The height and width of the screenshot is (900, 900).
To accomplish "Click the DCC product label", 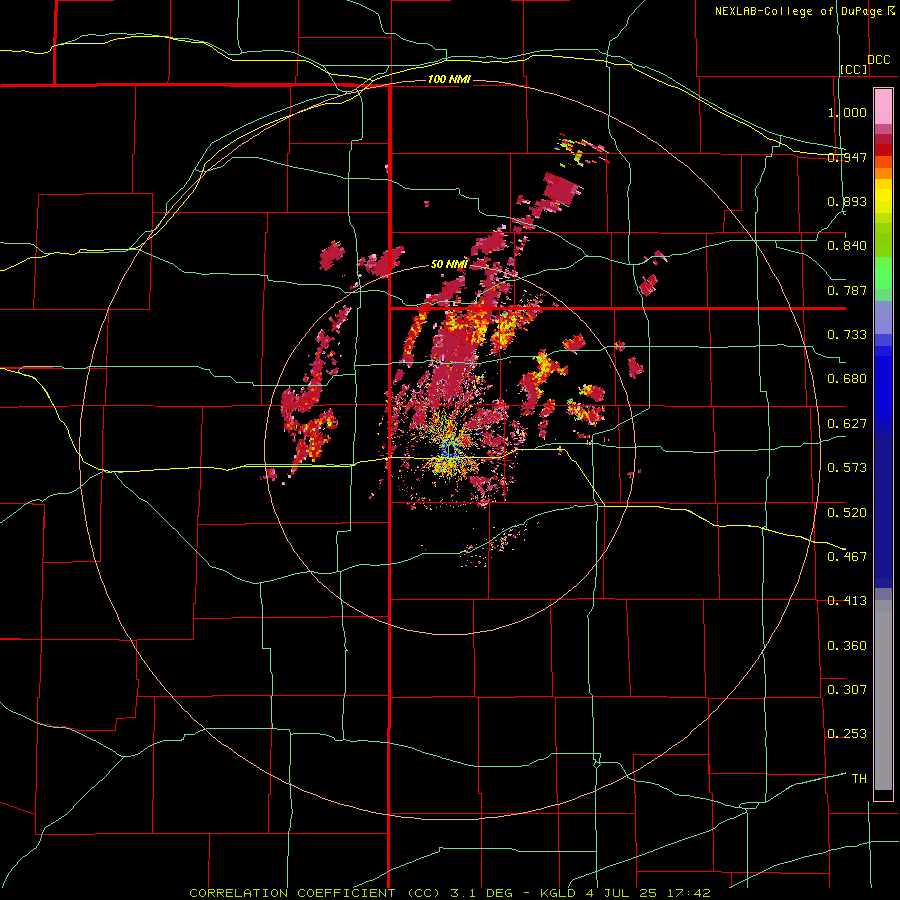I will tap(878, 60).
